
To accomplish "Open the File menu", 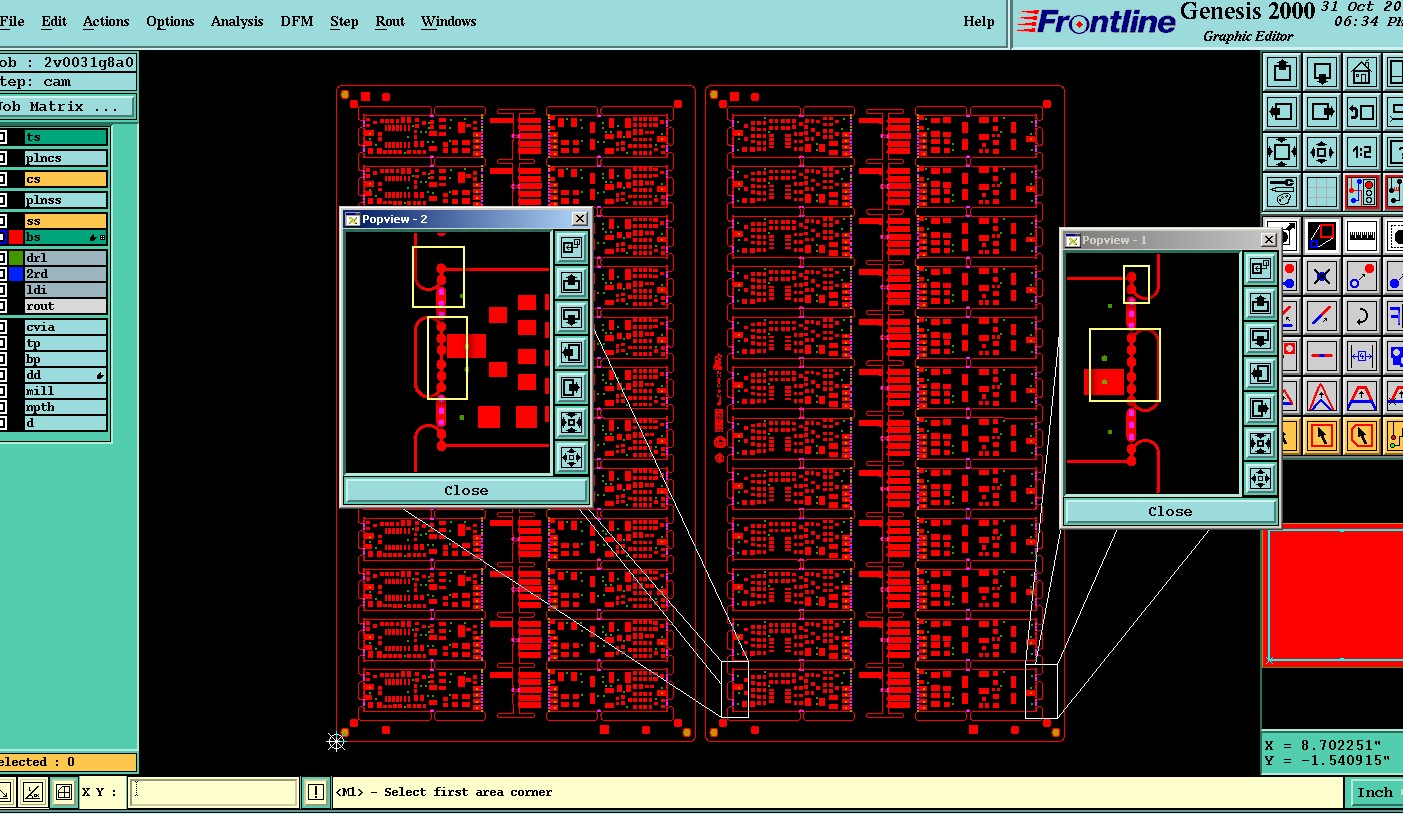I will [12, 21].
